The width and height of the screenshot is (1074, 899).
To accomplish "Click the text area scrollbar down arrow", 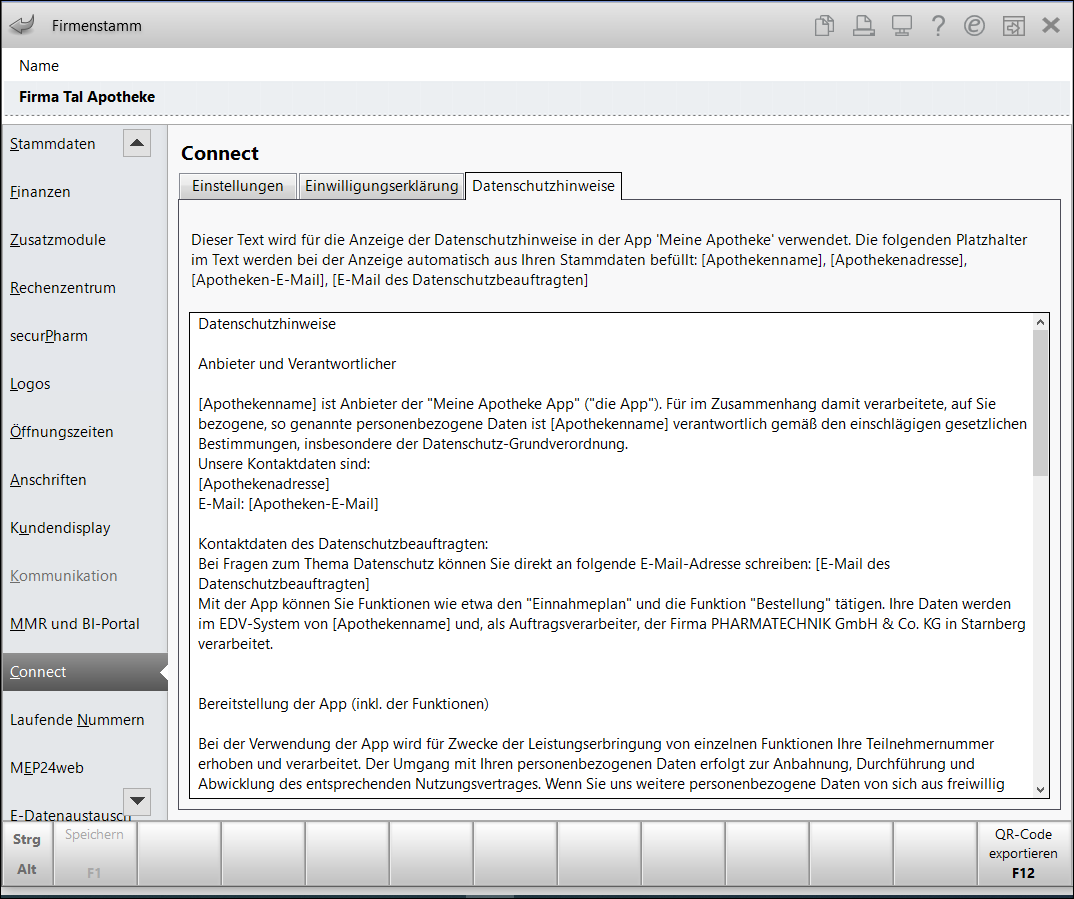I will tap(1040, 789).
